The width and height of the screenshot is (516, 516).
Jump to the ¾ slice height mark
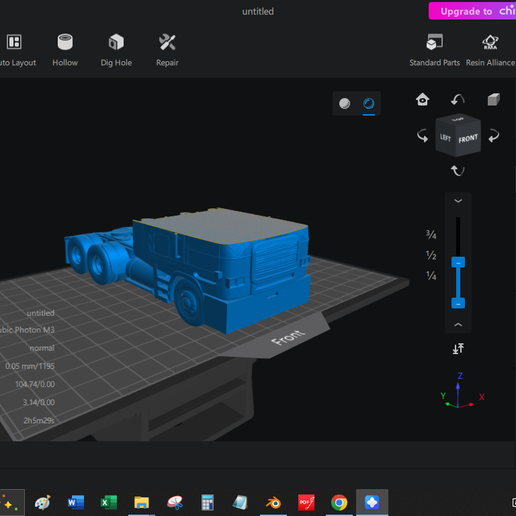tap(431, 234)
